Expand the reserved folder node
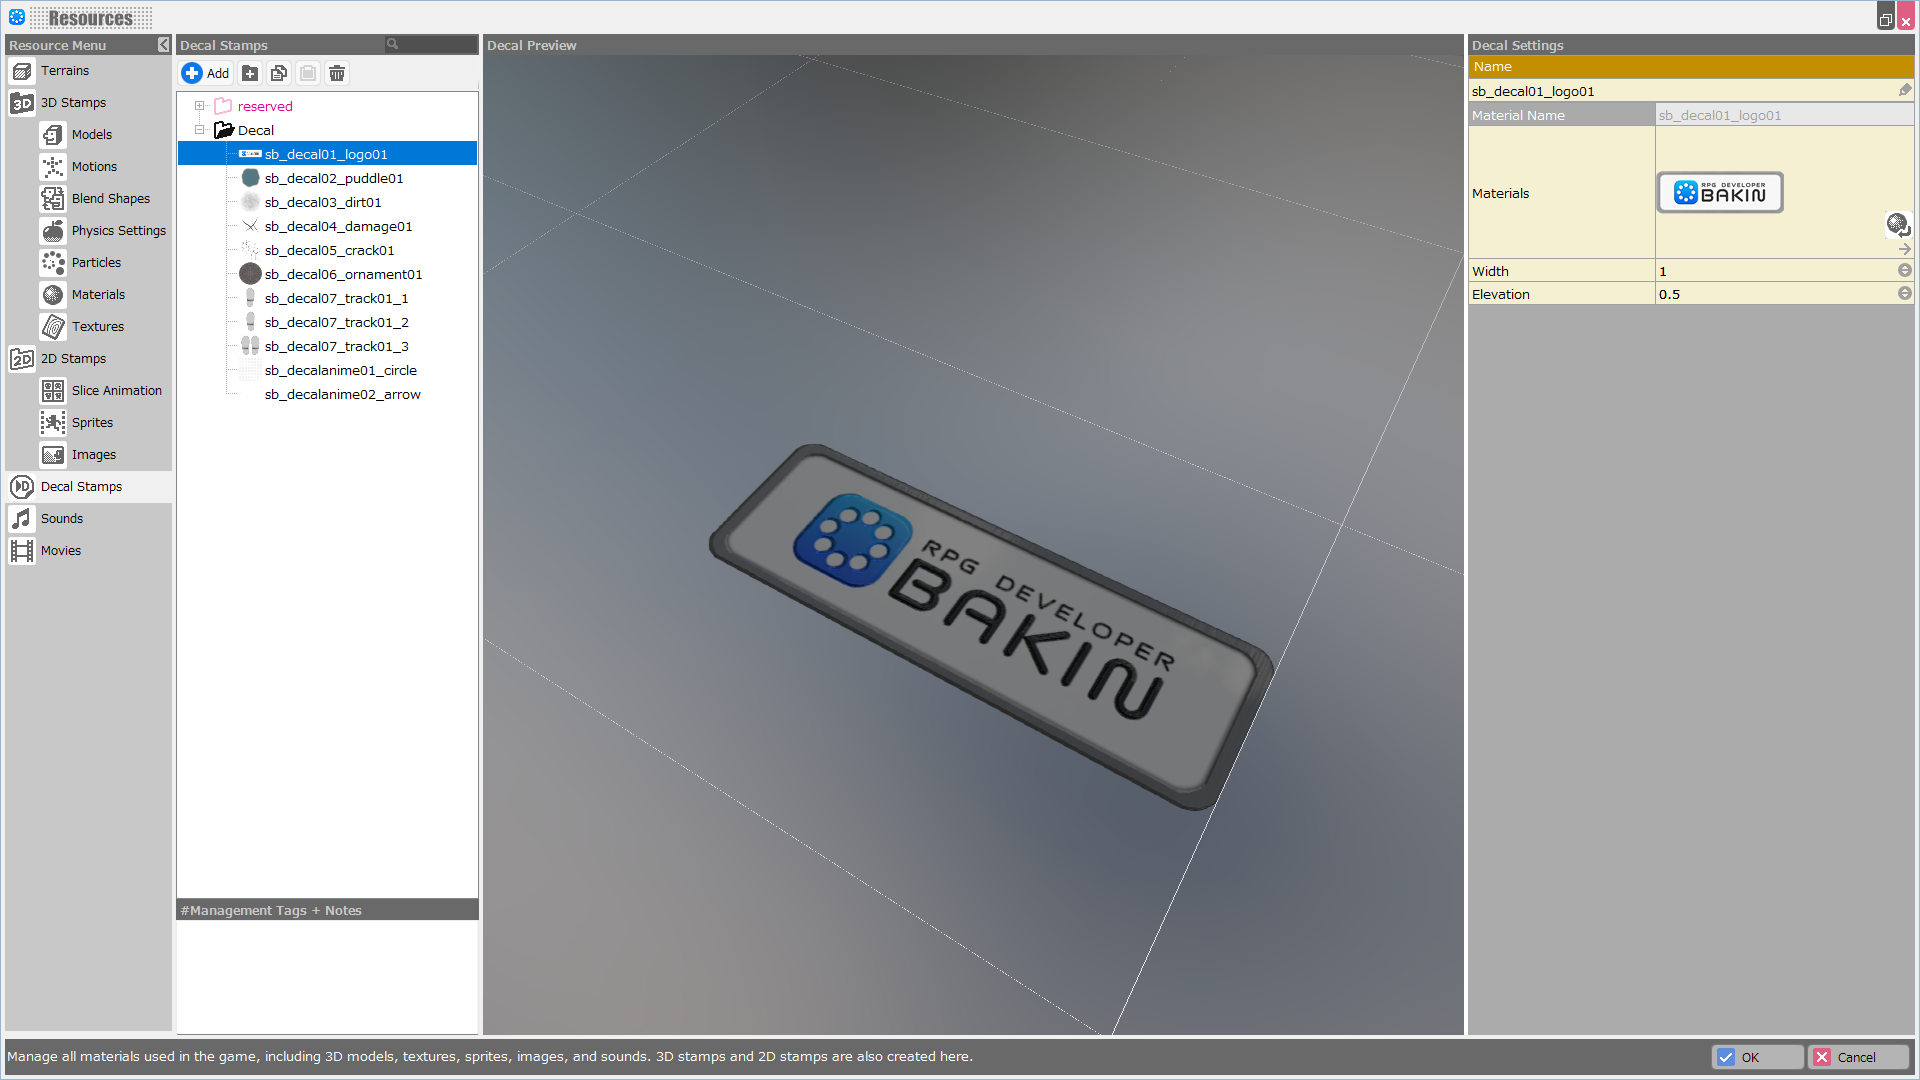This screenshot has width=1920, height=1080. [199, 106]
